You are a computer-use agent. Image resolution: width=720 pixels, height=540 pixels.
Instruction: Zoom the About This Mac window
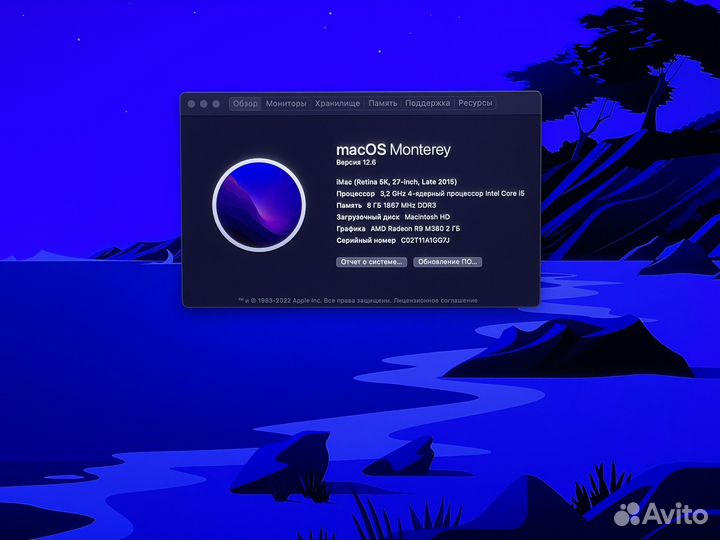click(216, 104)
